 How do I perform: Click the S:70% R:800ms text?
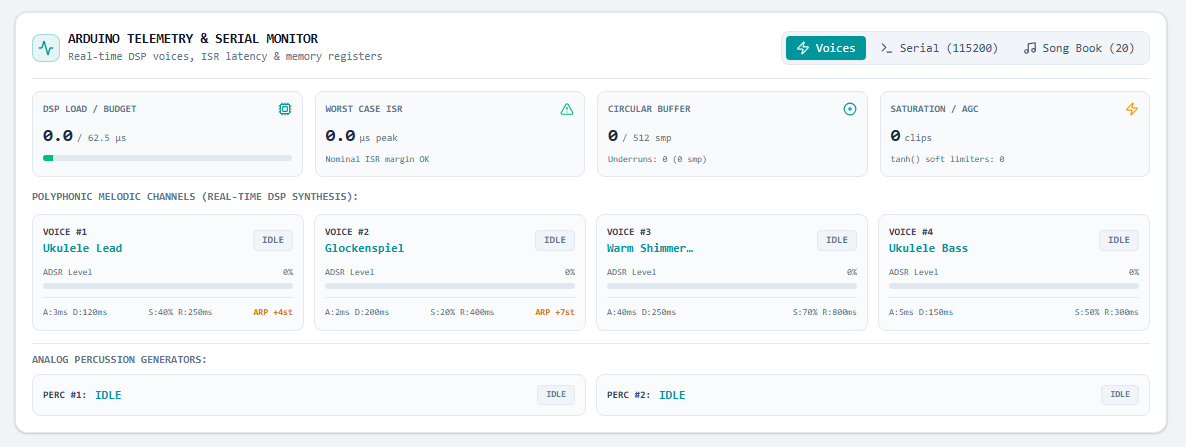tap(824, 312)
